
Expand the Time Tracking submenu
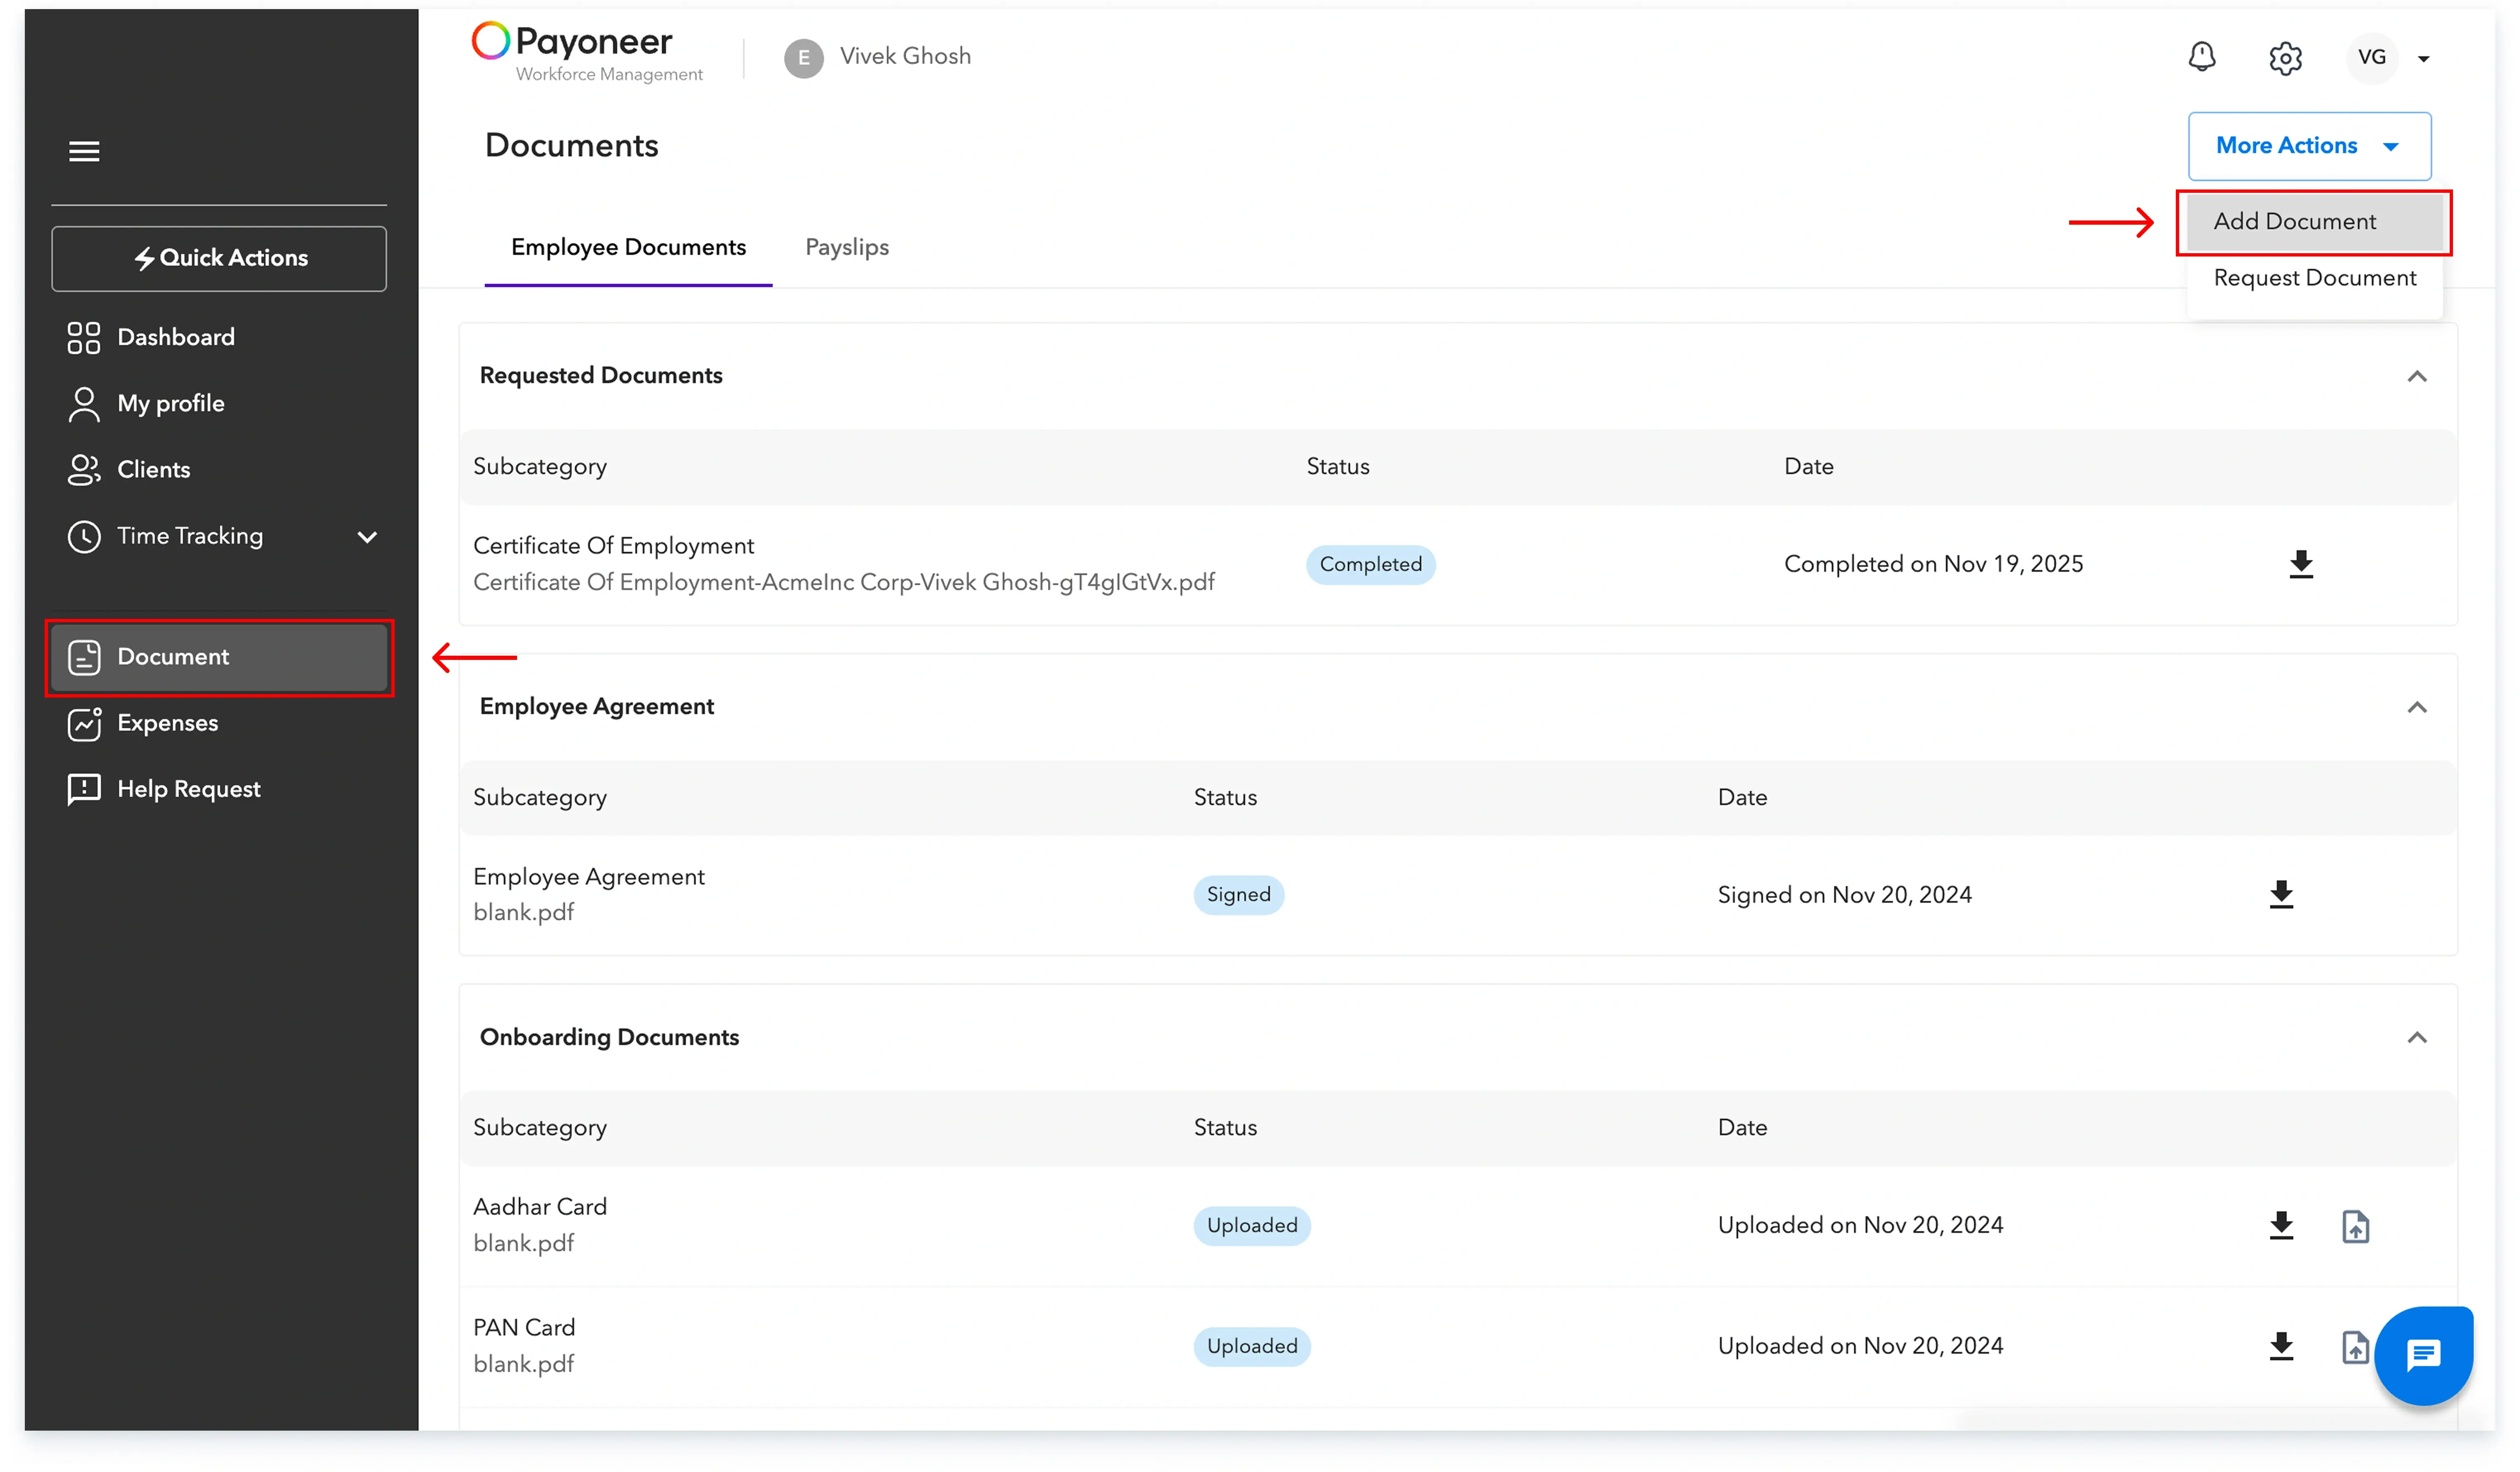[367, 537]
